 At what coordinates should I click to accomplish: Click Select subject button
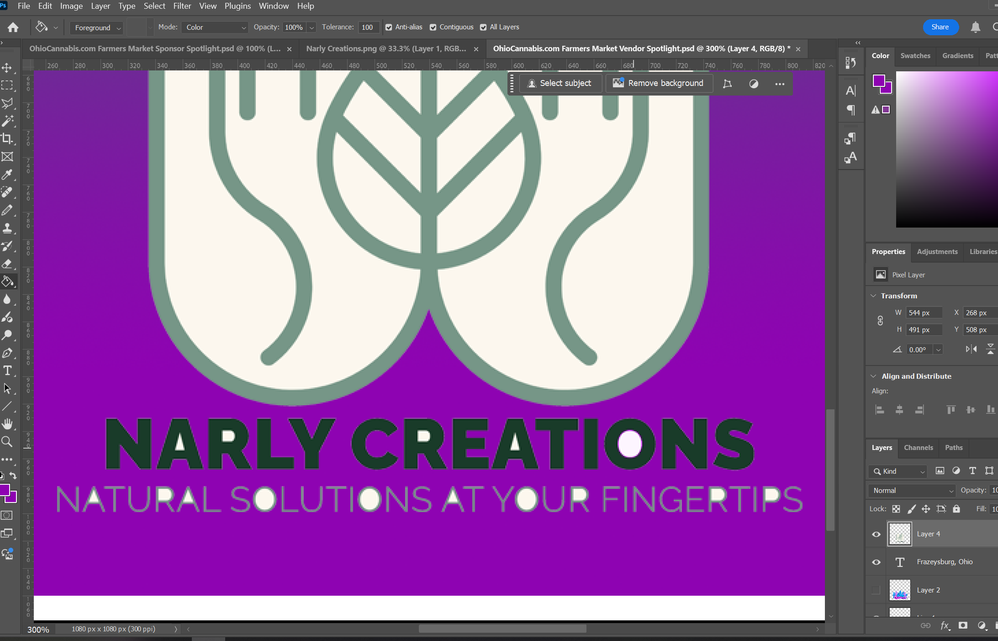(x=559, y=83)
